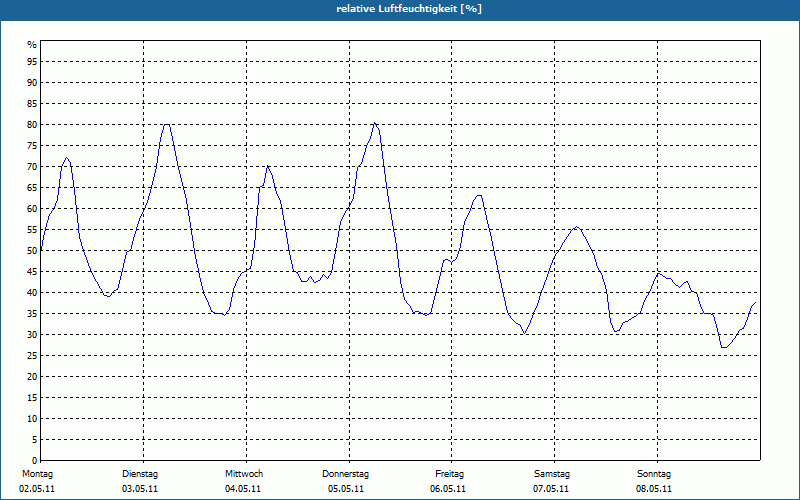
Task: Click the '%' unit label on the y-axis
Action: click(x=32, y=45)
